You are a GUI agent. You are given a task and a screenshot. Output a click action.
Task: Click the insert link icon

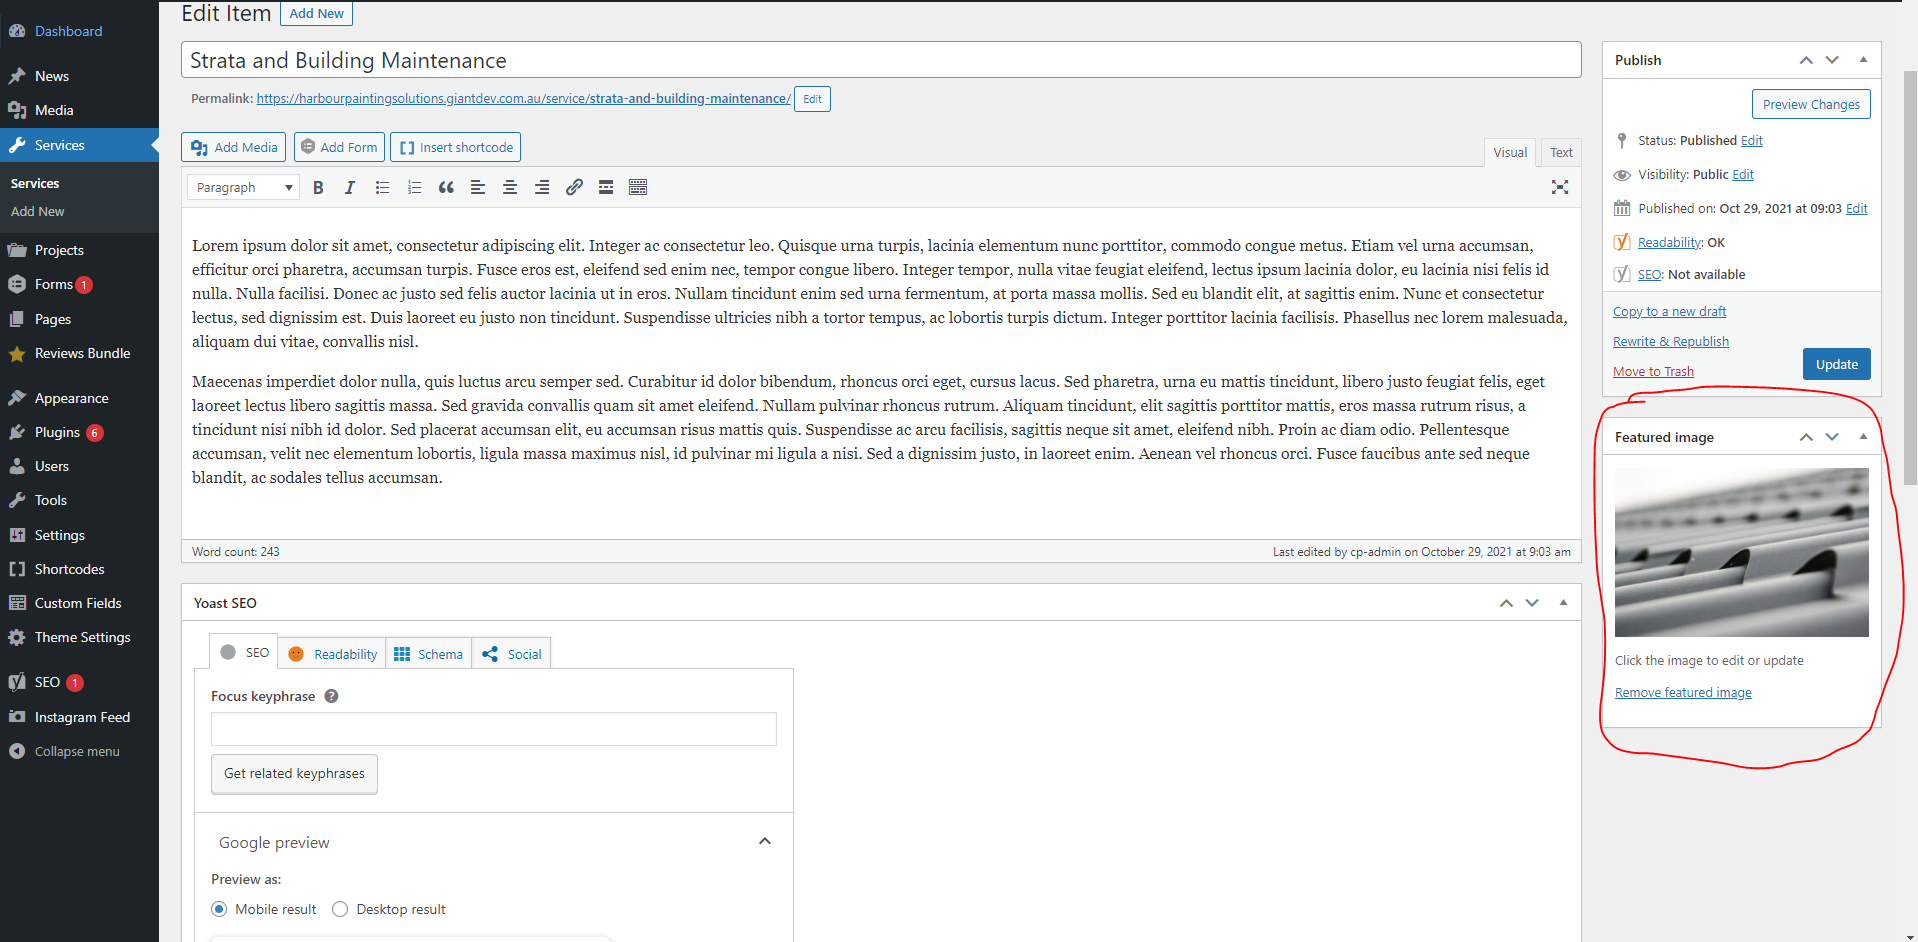574,188
